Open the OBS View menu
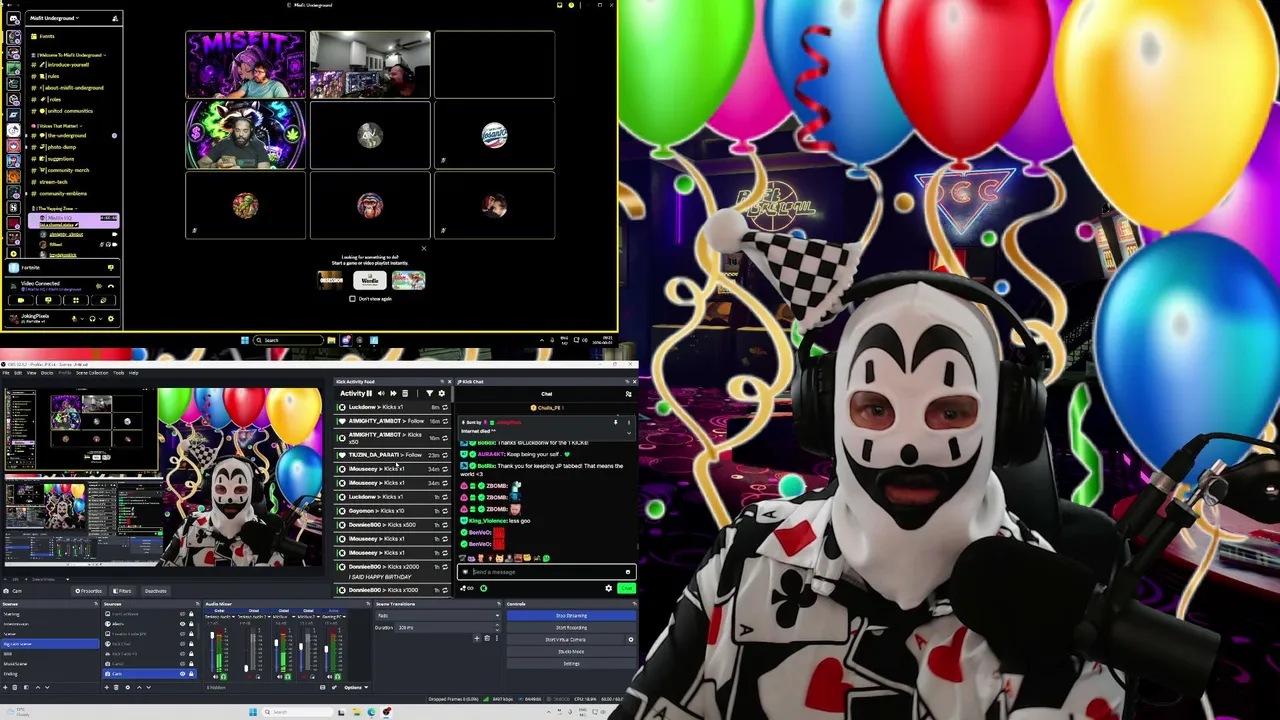This screenshot has height=720, width=1280. click(x=31, y=373)
